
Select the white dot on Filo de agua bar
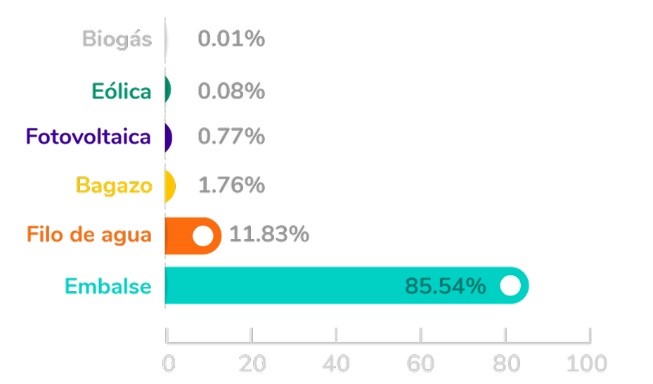click(203, 236)
